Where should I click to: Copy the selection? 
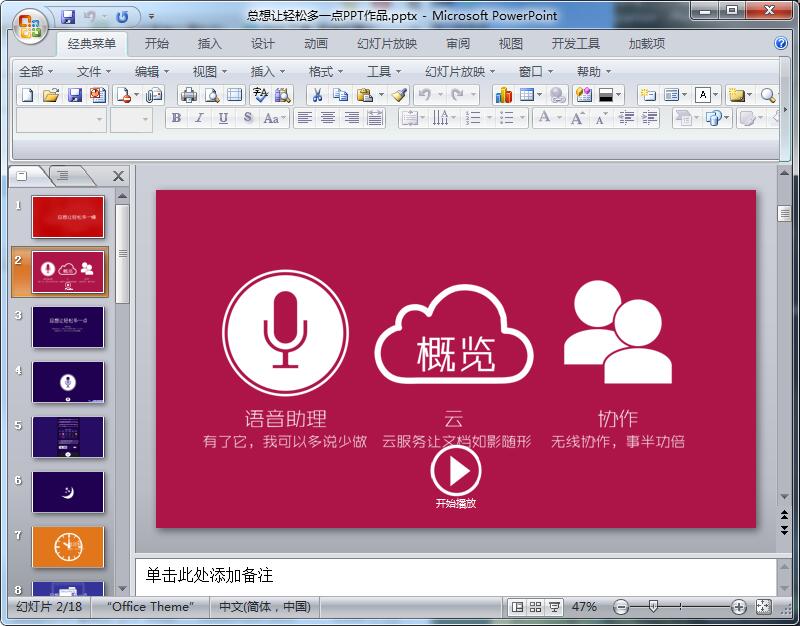(x=340, y=95)
